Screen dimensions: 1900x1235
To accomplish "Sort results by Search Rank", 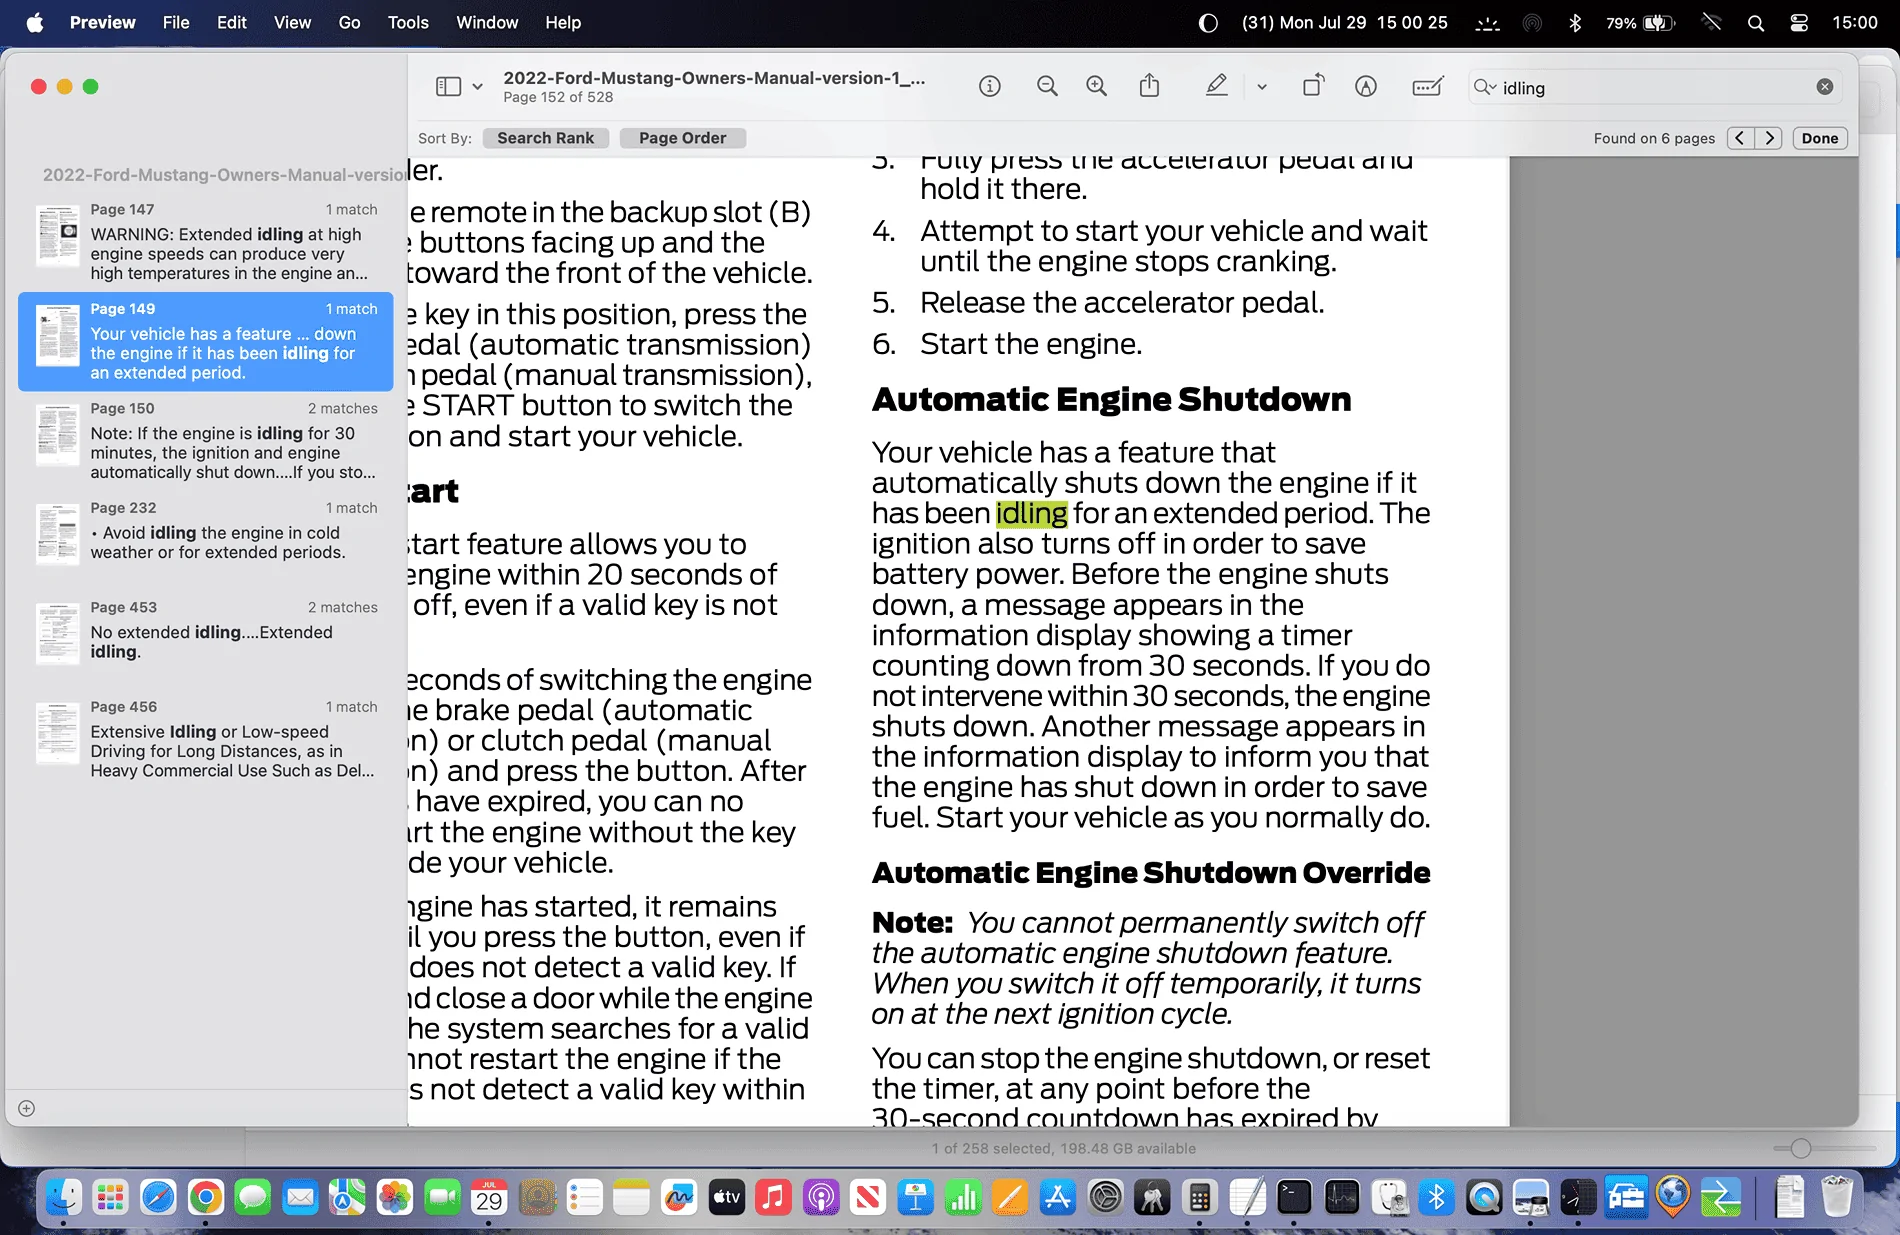I will point(546,138).
